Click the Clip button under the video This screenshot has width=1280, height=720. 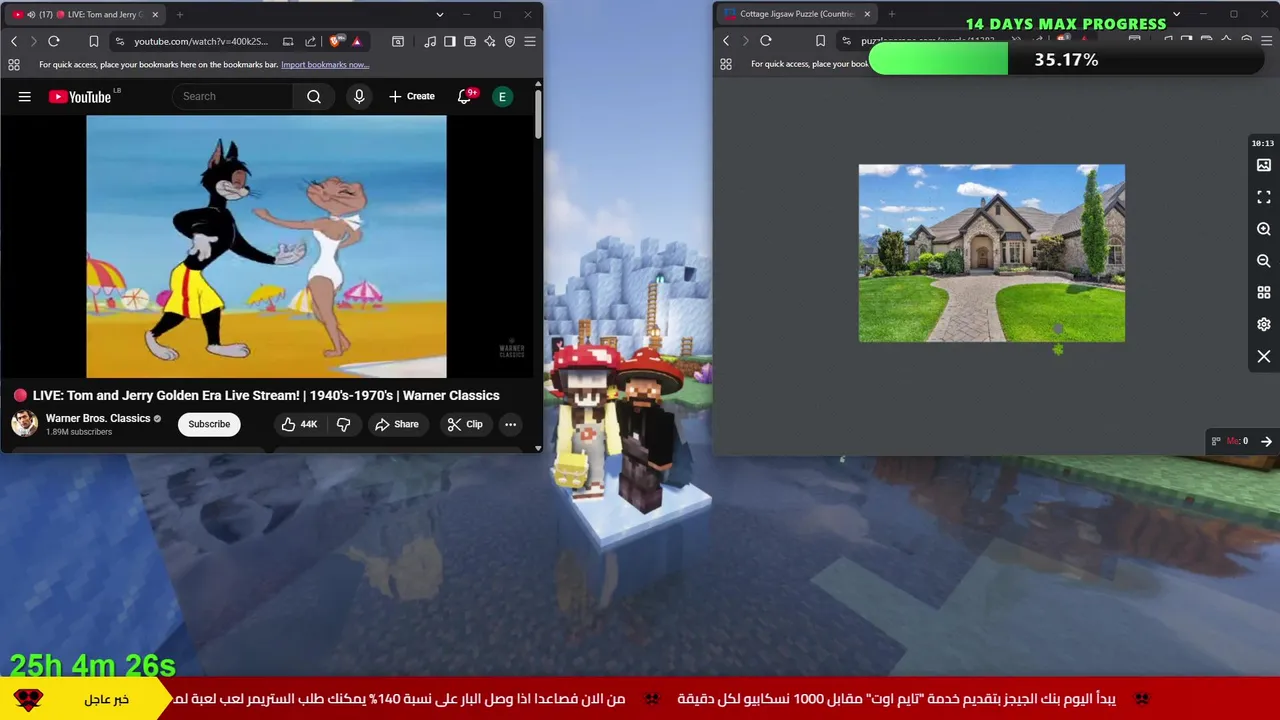coord(465,424)
